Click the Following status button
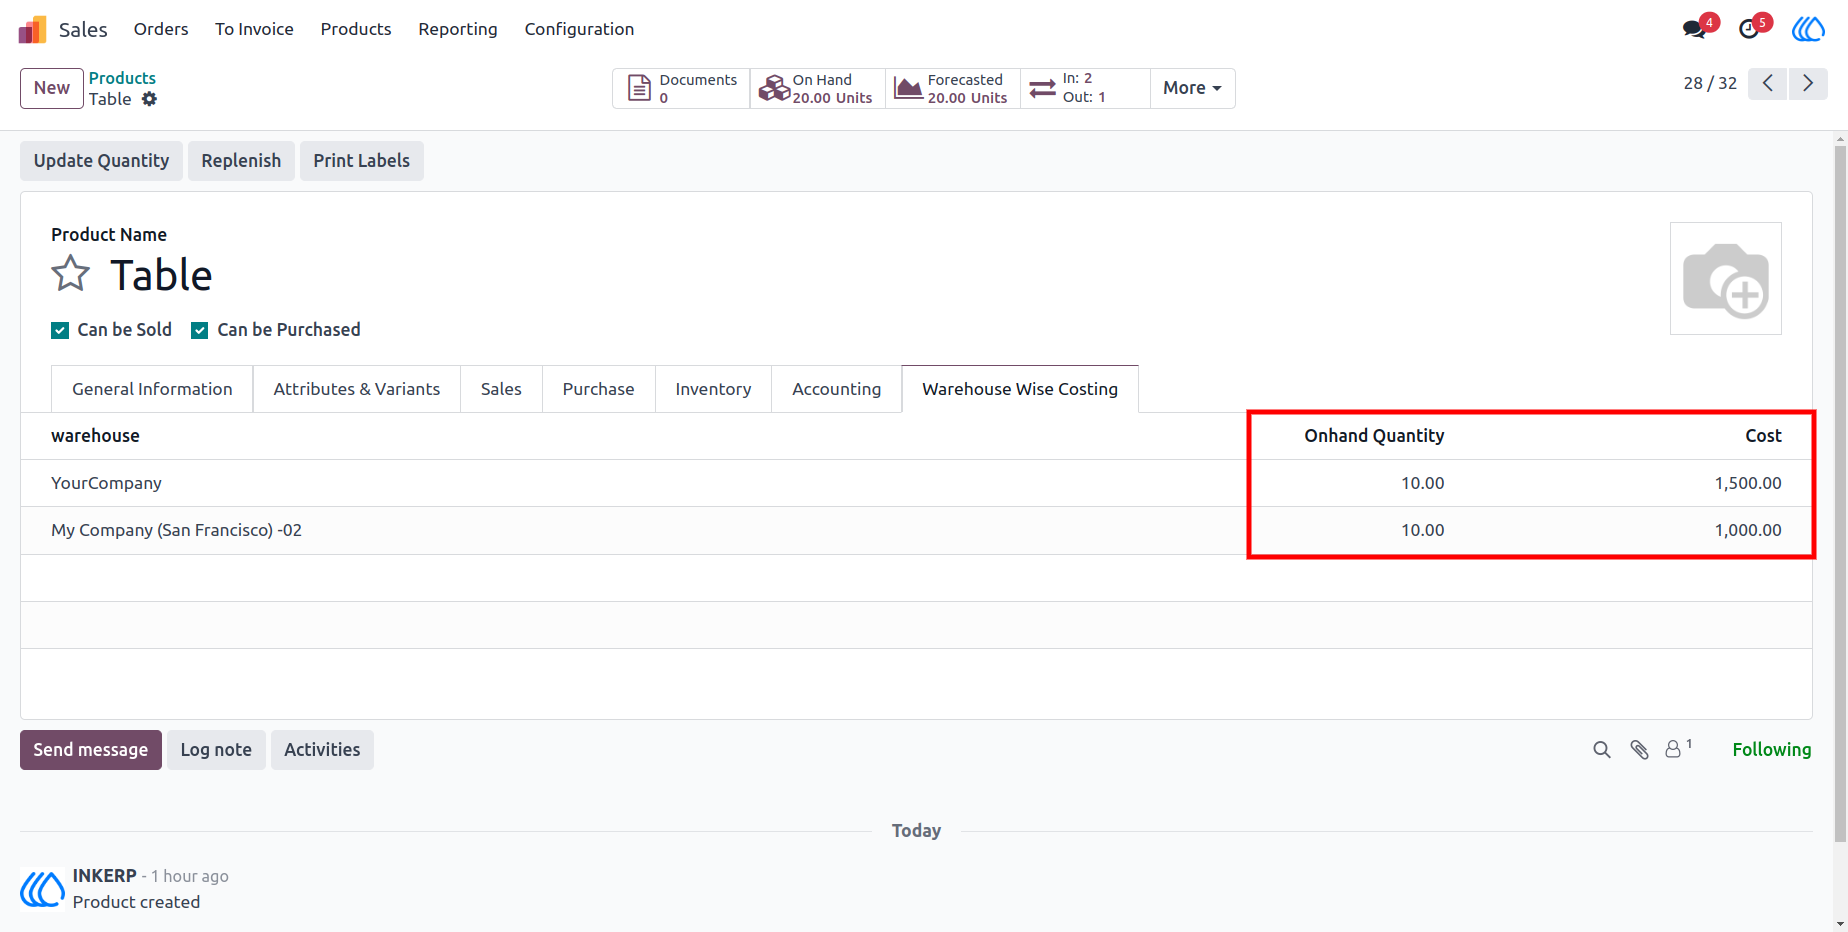1848x932 pixels. 1771,750
